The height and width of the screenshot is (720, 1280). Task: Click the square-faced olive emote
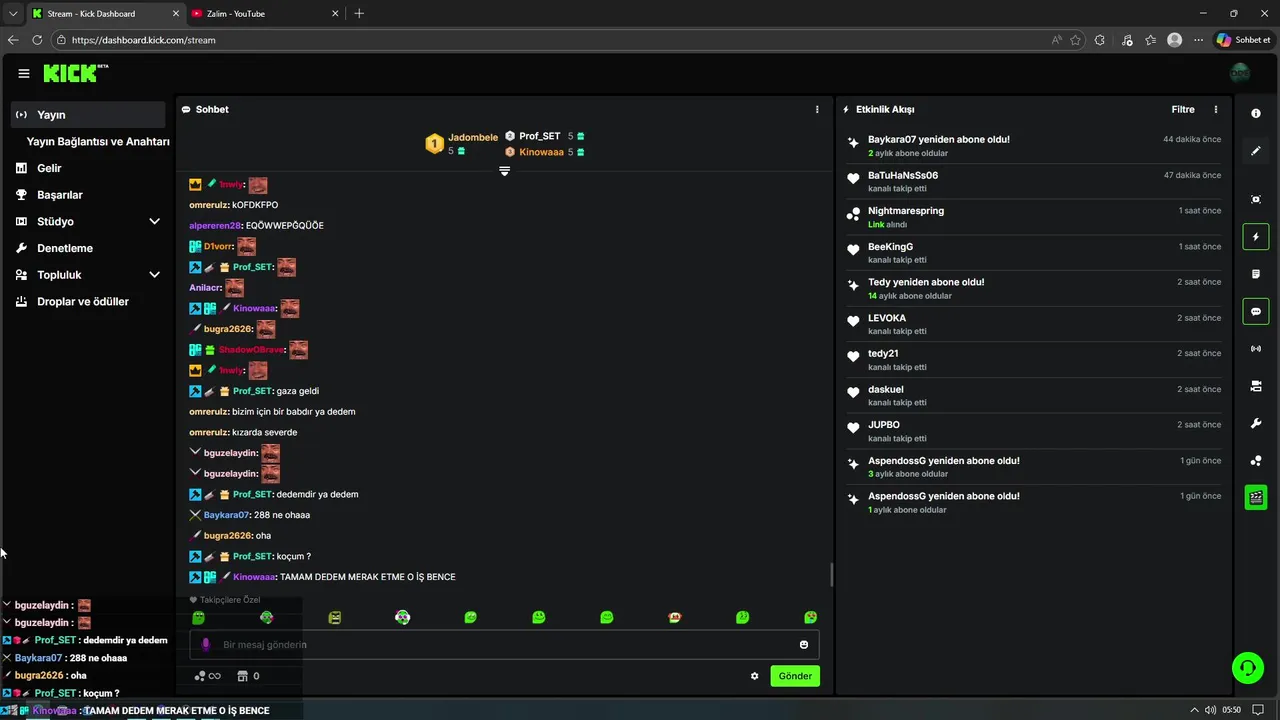[335, 618]
